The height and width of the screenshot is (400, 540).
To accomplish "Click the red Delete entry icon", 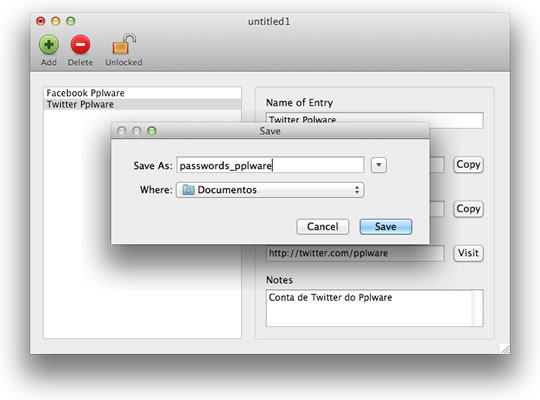I will coord(80,45).
